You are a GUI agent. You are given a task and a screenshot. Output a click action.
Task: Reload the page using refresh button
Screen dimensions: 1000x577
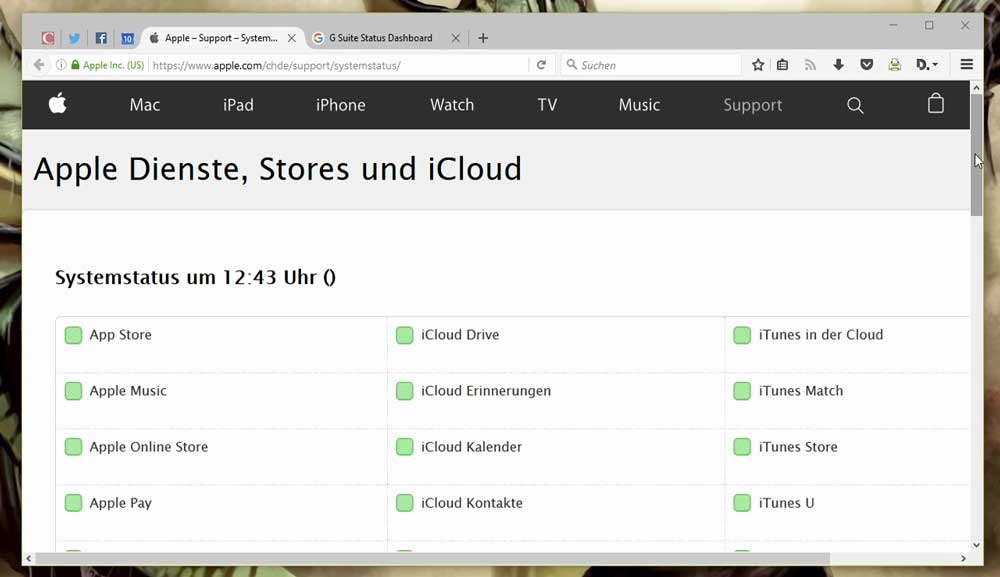pyautogui.click(x=541, y=65)
